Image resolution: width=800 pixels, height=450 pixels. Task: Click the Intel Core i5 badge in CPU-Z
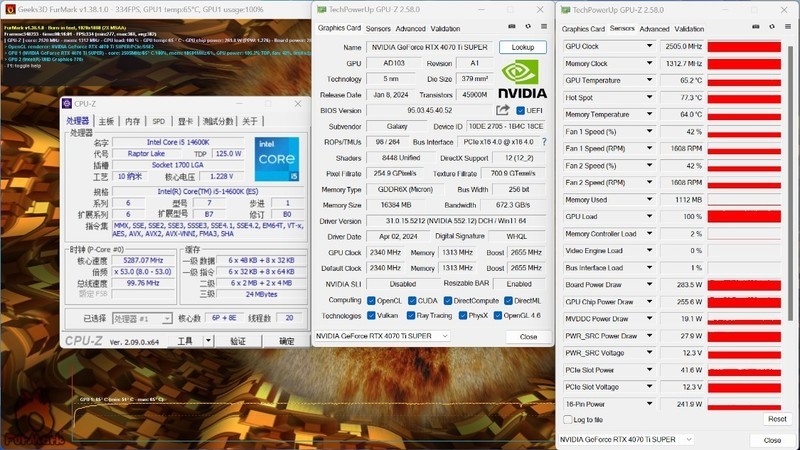point(273,158)
